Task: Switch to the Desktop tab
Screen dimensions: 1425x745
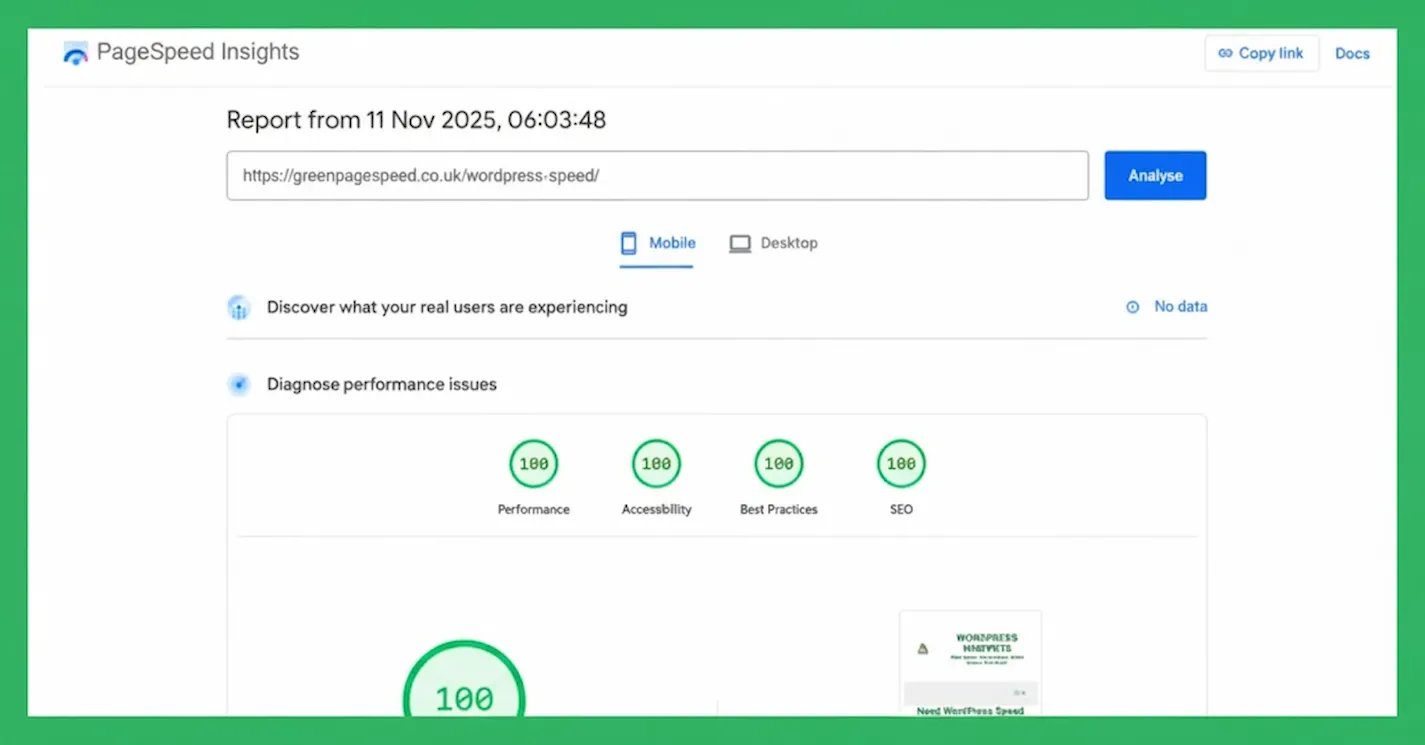Action: [x=773, y=243]
